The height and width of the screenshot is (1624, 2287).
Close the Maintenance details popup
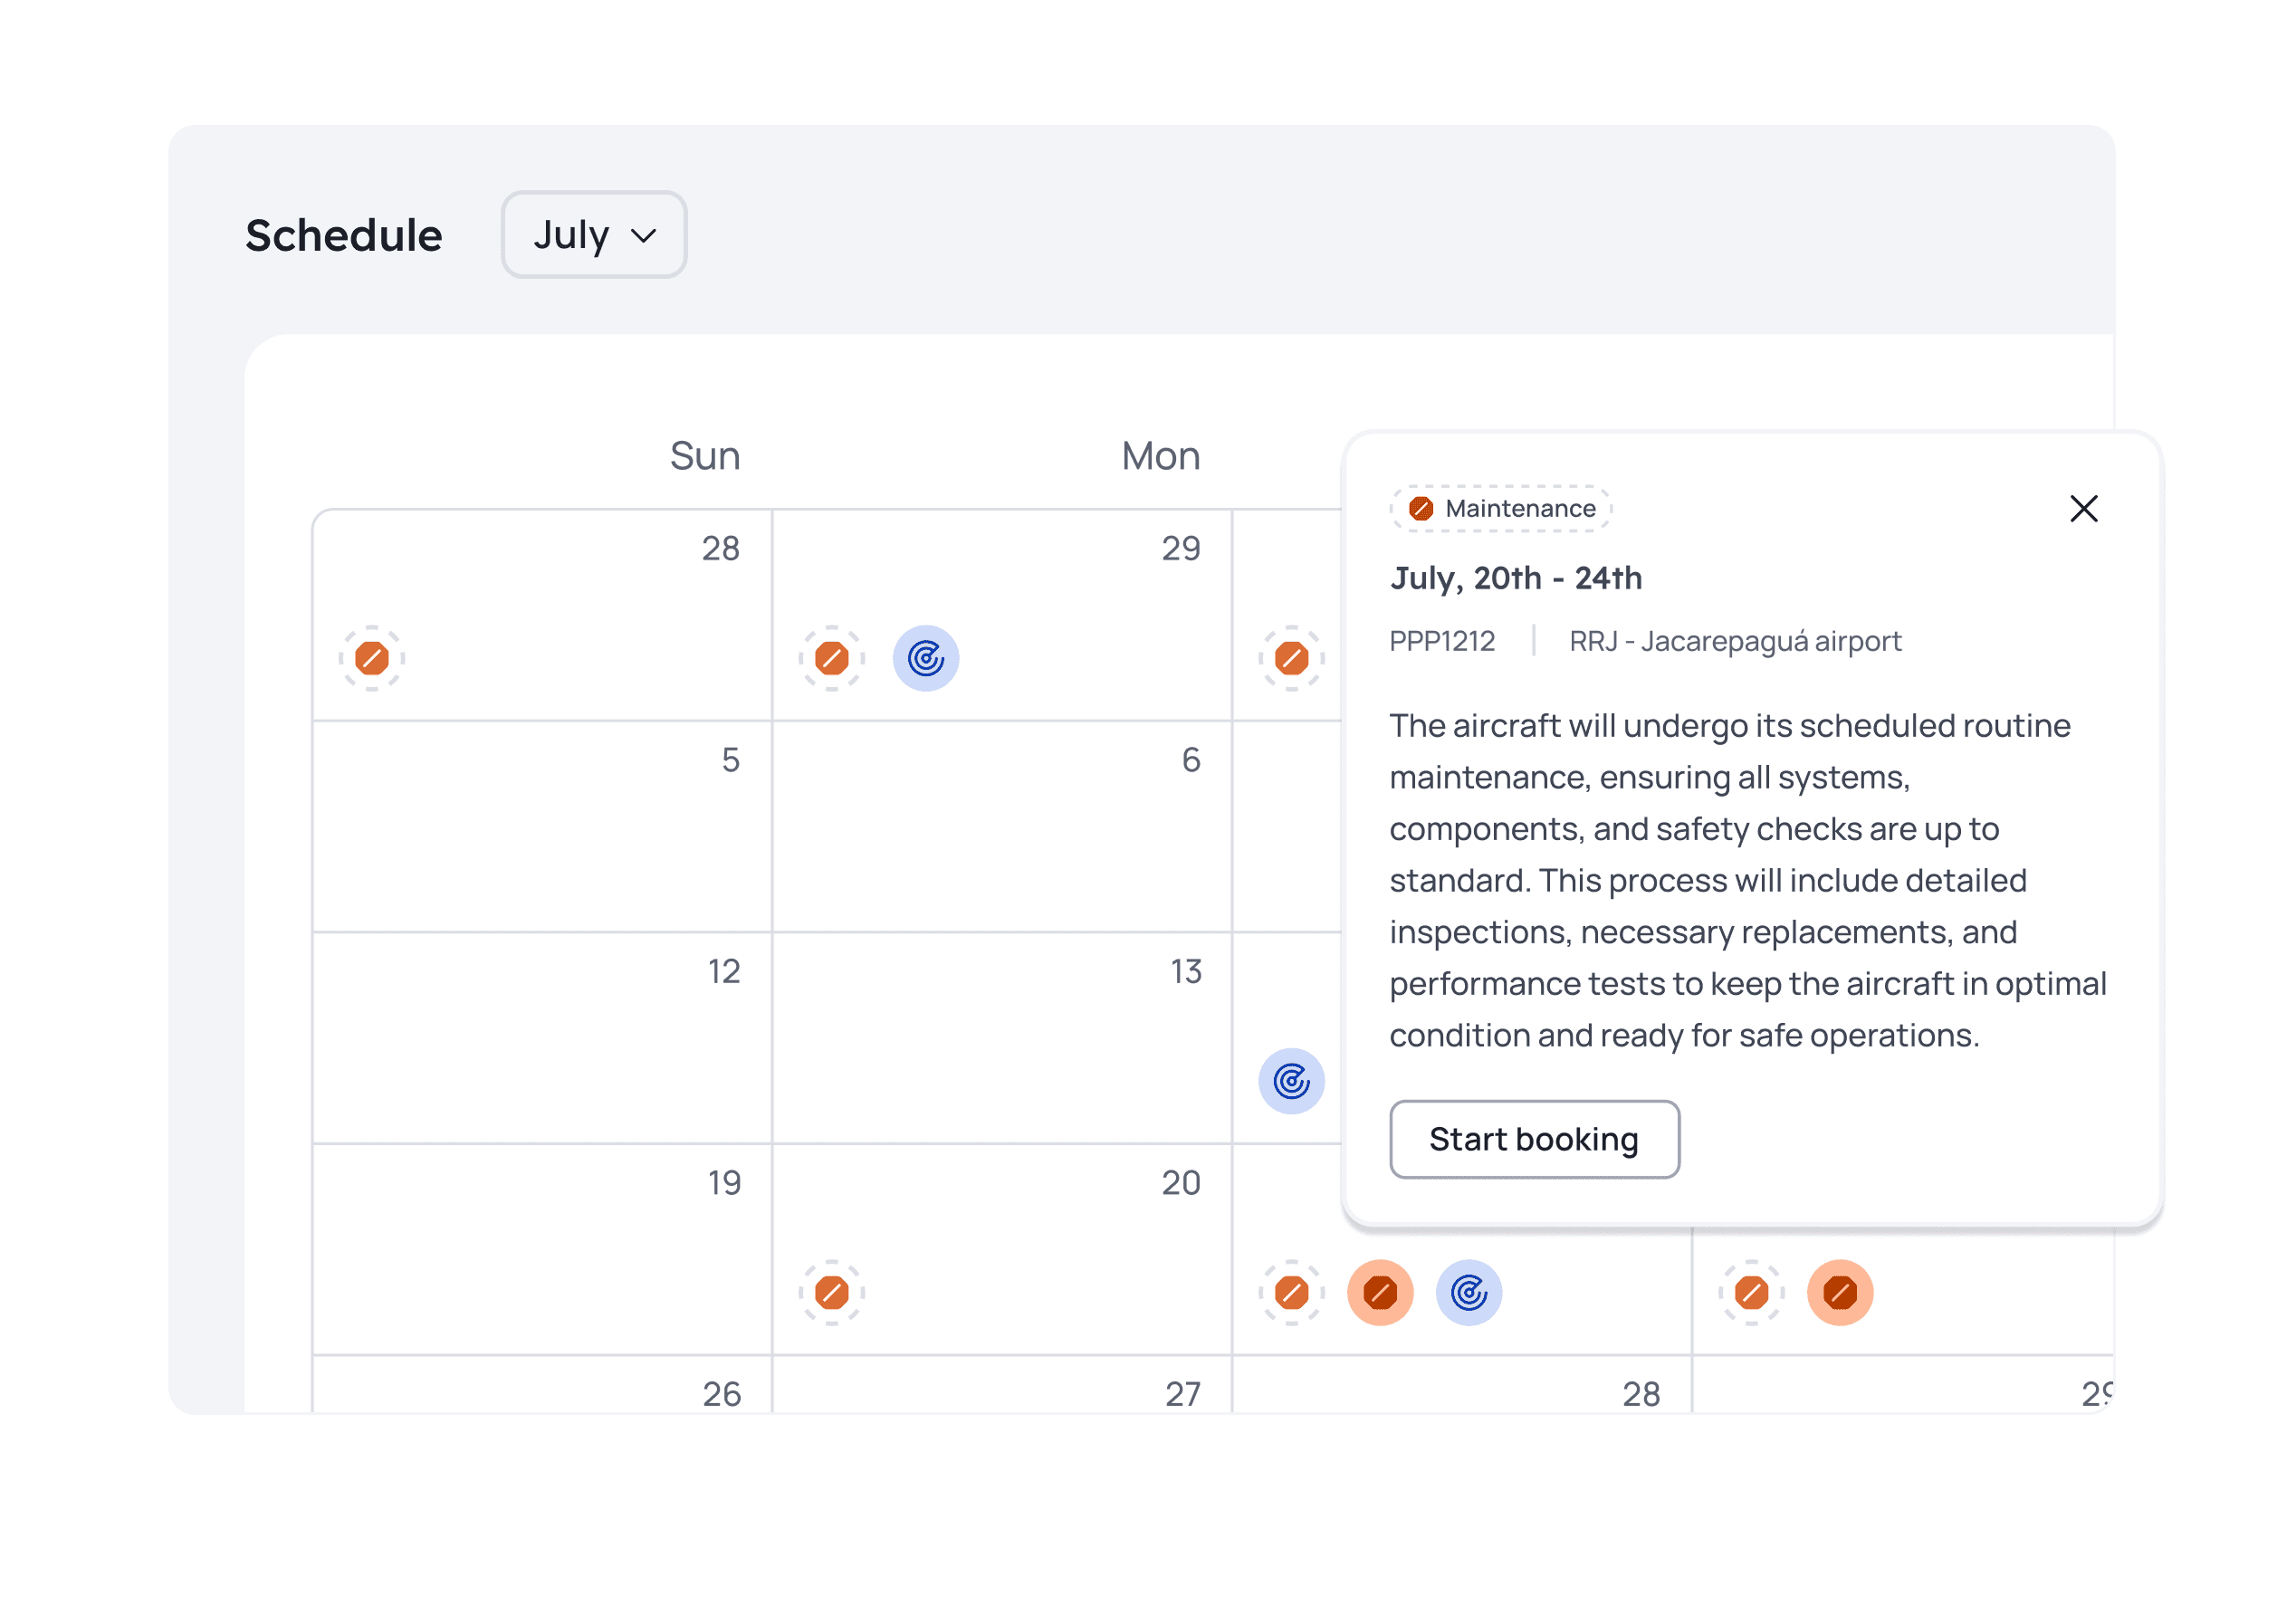2083,509
